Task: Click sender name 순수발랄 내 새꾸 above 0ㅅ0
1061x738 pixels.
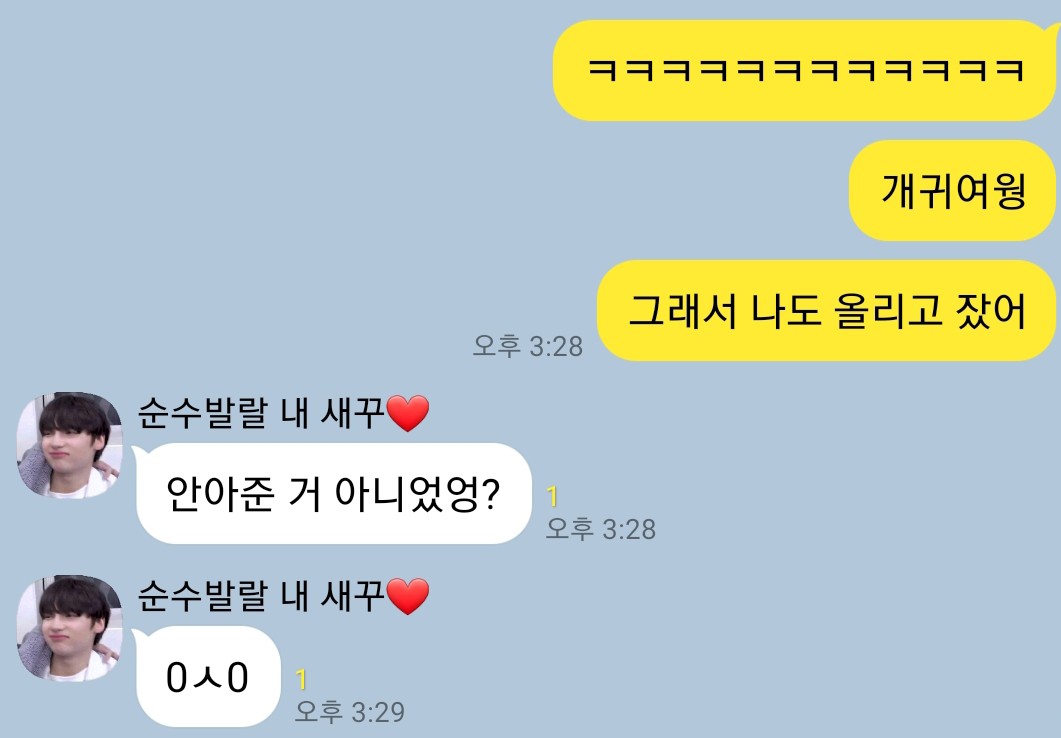Action: (x=284, y=596)
